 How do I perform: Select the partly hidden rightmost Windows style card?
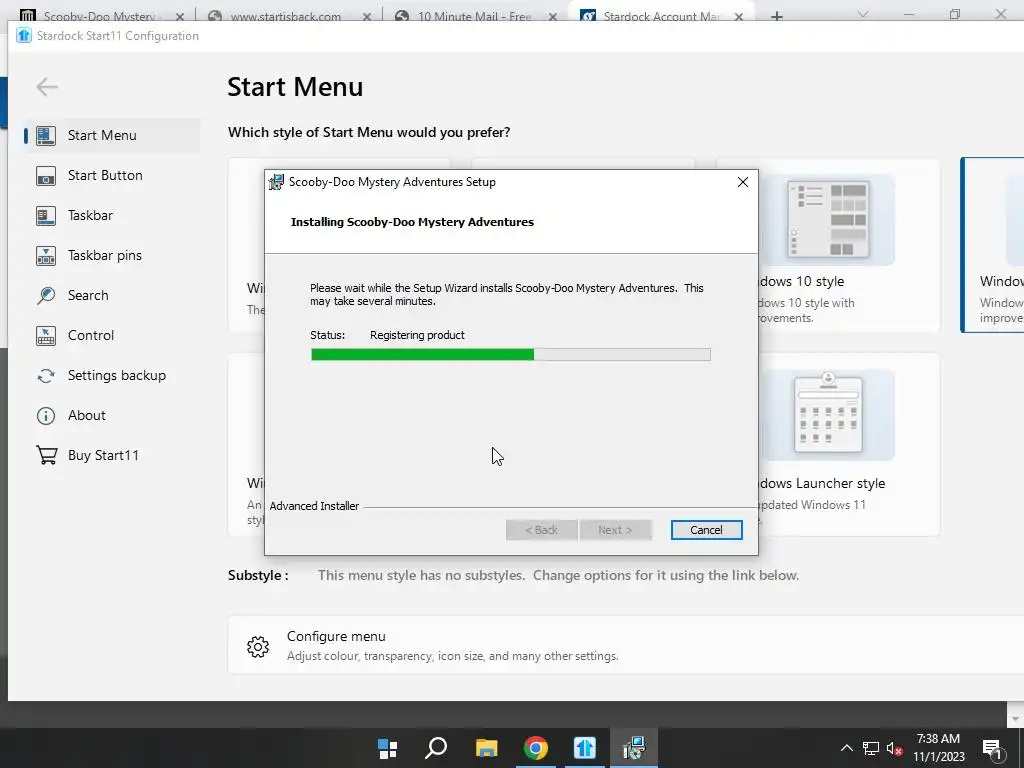click(993, 245)
